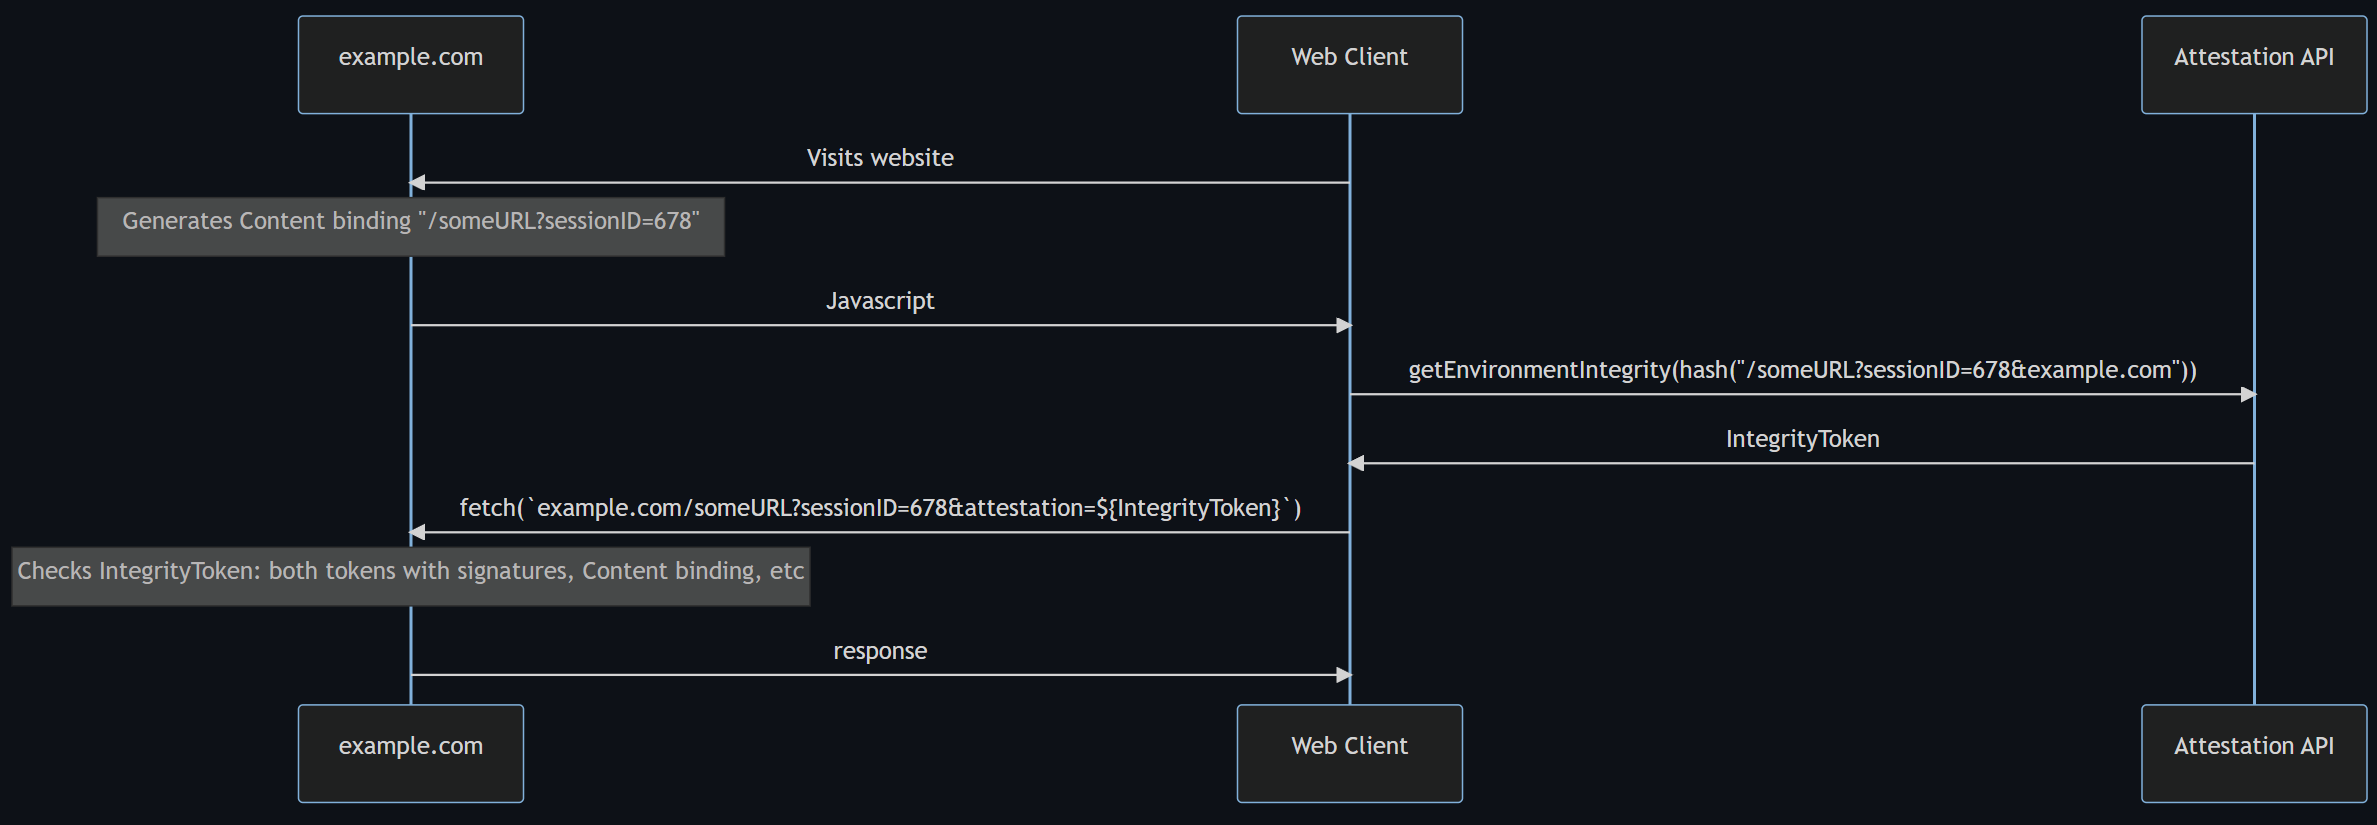Select the "Checks IntegrityToken" note box
The width and height of the screenshot is (2377, 825).
coord(410,576)
